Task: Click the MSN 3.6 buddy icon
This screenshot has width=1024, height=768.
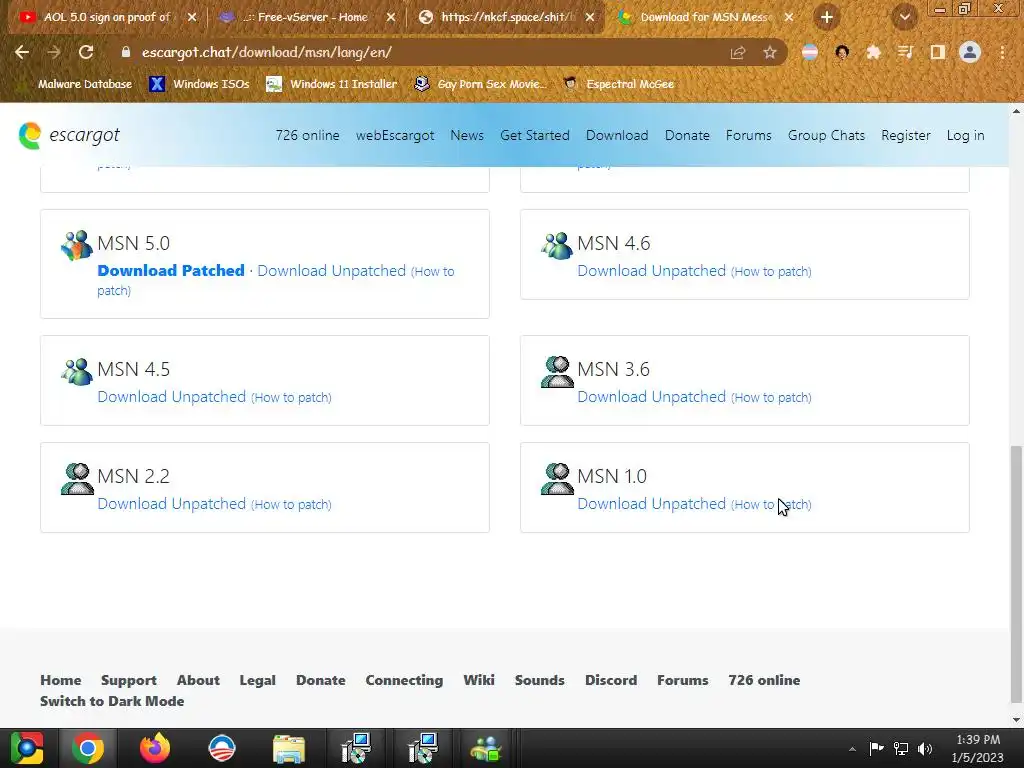Action: coord(557,372)
